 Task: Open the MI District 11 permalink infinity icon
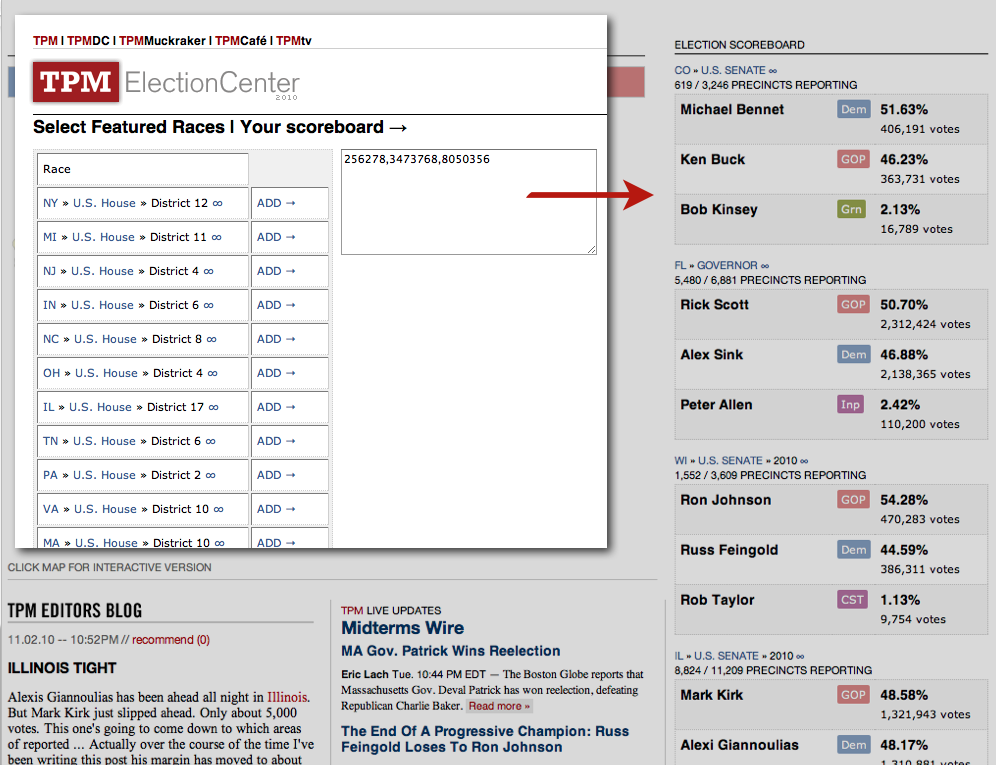pyautogui.click(x=217, y=238)
